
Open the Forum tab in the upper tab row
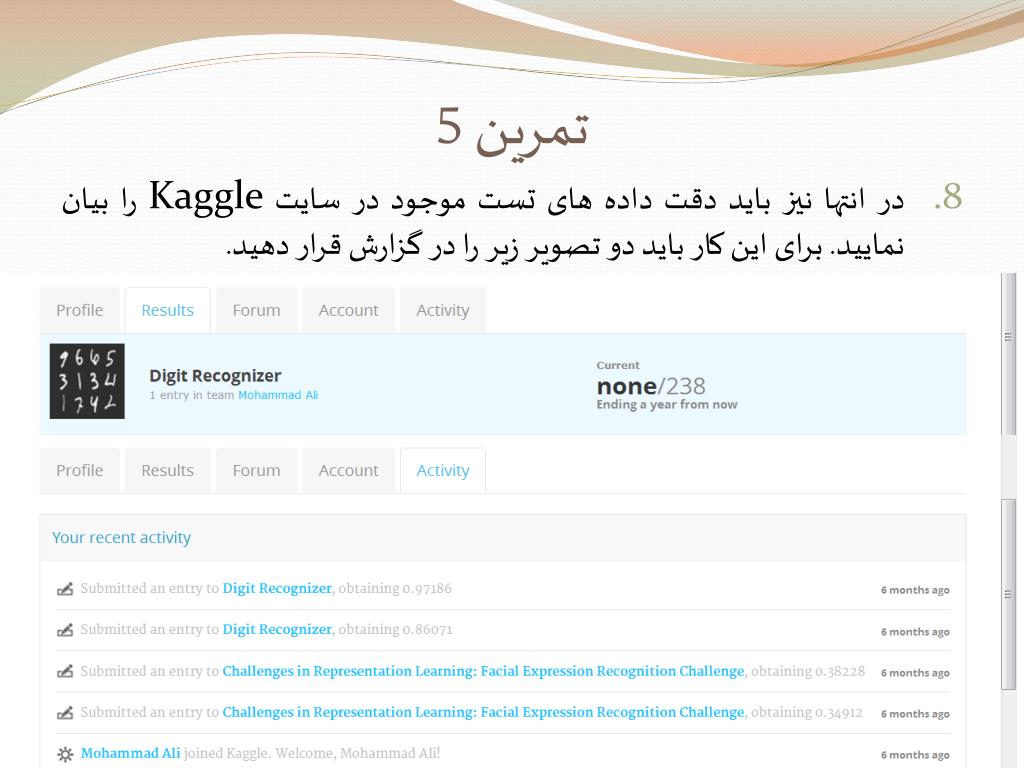[x=257, y=310]
